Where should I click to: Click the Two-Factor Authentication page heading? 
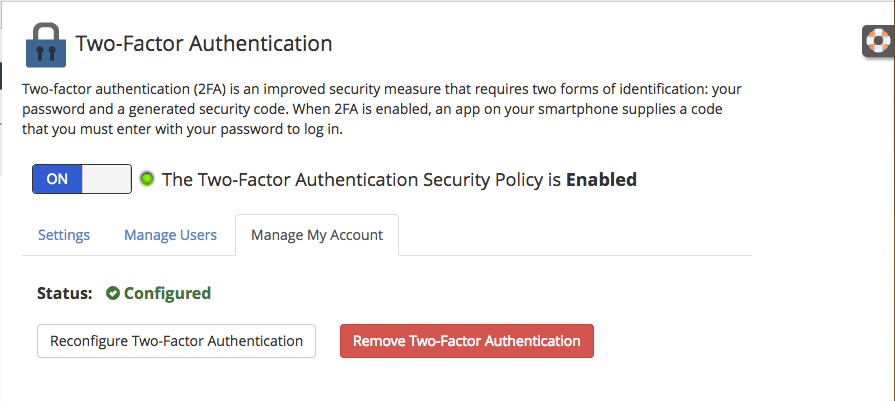pos(204,44)
